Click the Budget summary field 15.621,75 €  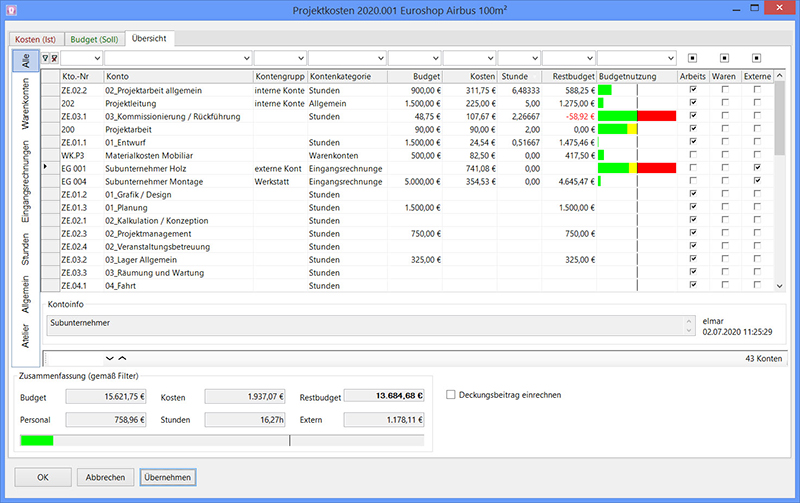[x=106, y=396]
